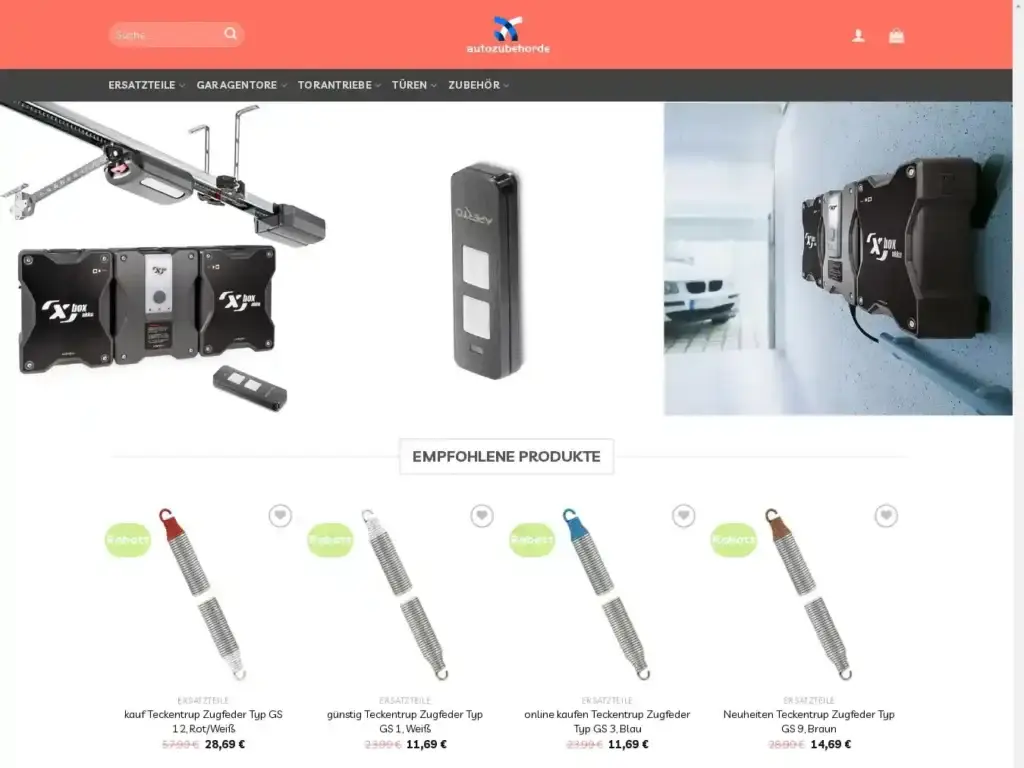The image size is (1024, 768).
Task: Toggle wishlist heart for GS 3 Blau spring
Action: 684,516
